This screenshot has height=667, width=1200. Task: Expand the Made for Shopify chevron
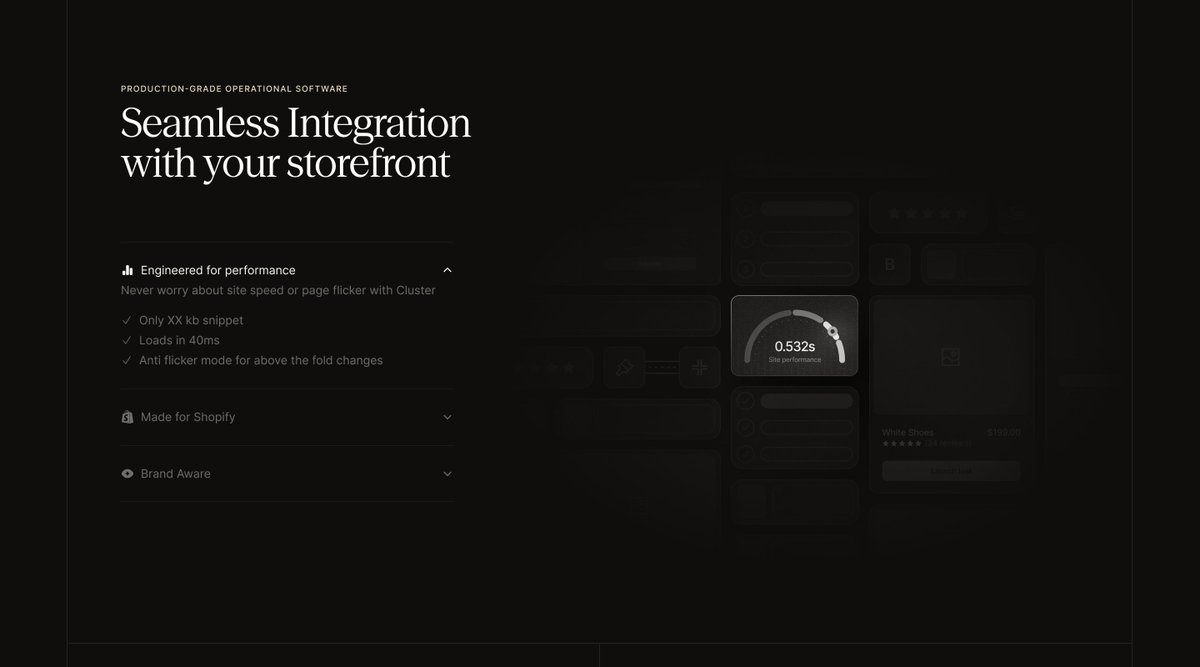447,417
